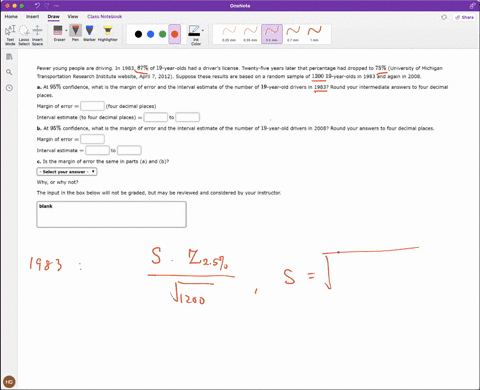Click the part (a) Margin of error field
480x390 pixels.
92,106
